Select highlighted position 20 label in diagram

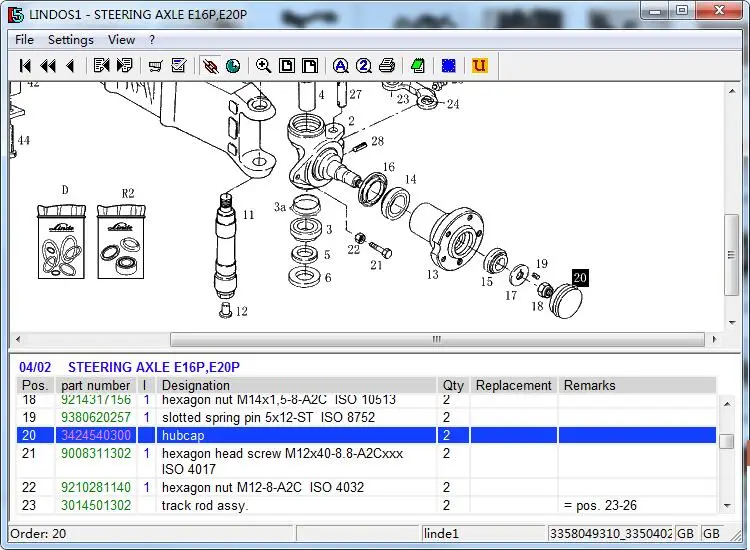pyautogui.click(x=580, y=278)
